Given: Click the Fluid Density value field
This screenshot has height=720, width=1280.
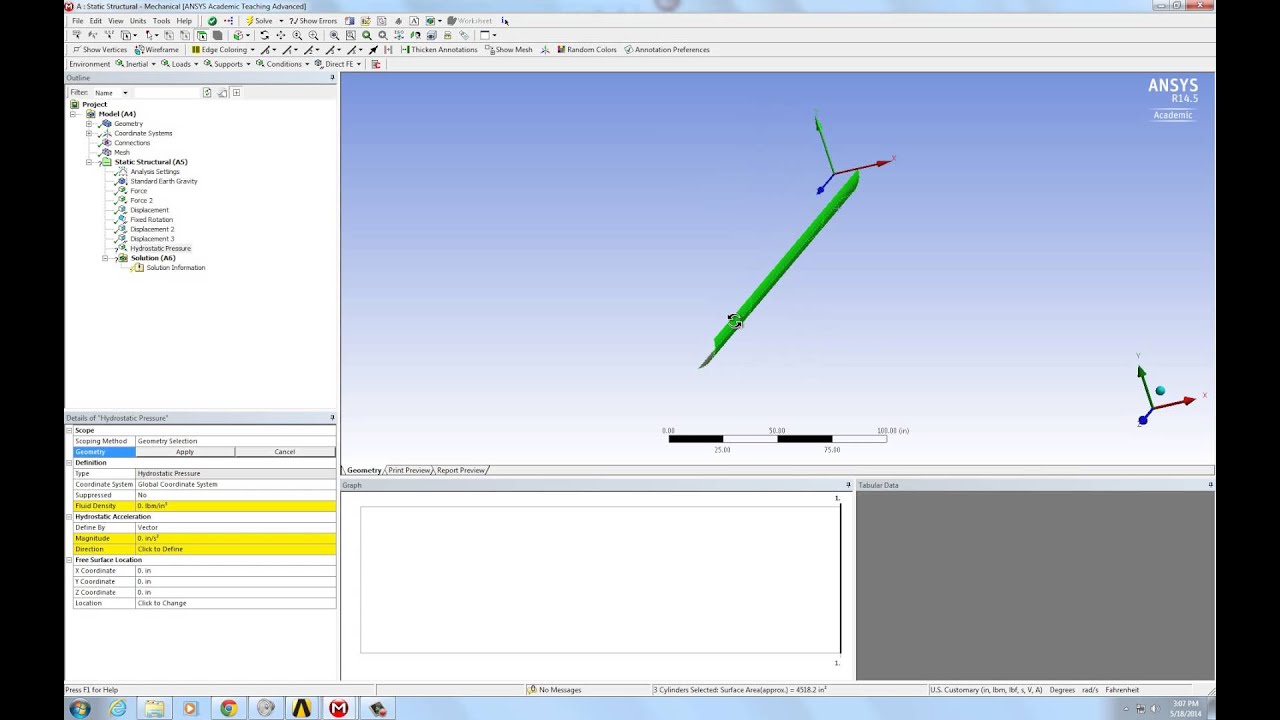Looking at the screenshot, I should click(x=235, y=506).
